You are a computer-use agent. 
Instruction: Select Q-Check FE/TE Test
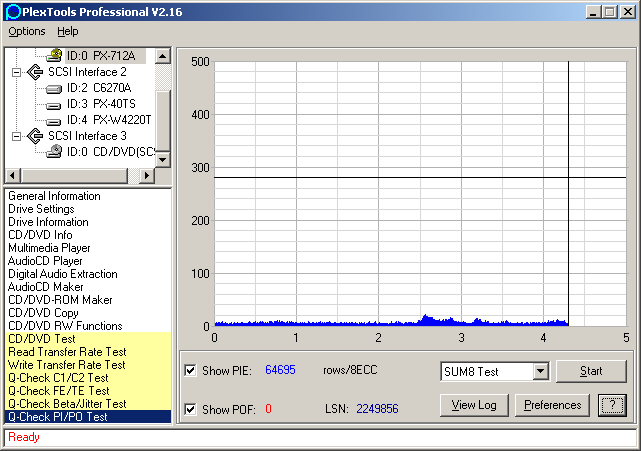pyautogui.click(x=88, y=391)
